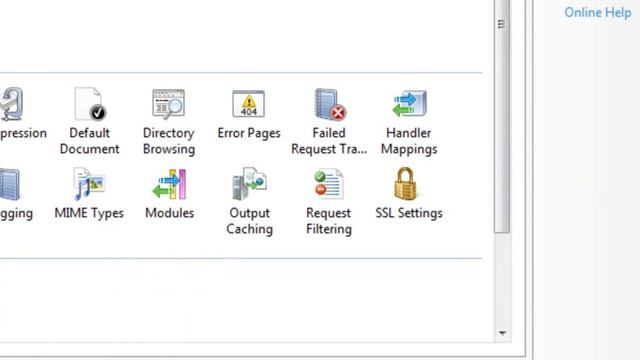Open the Output Caching icon

click(x=249, y=184)
